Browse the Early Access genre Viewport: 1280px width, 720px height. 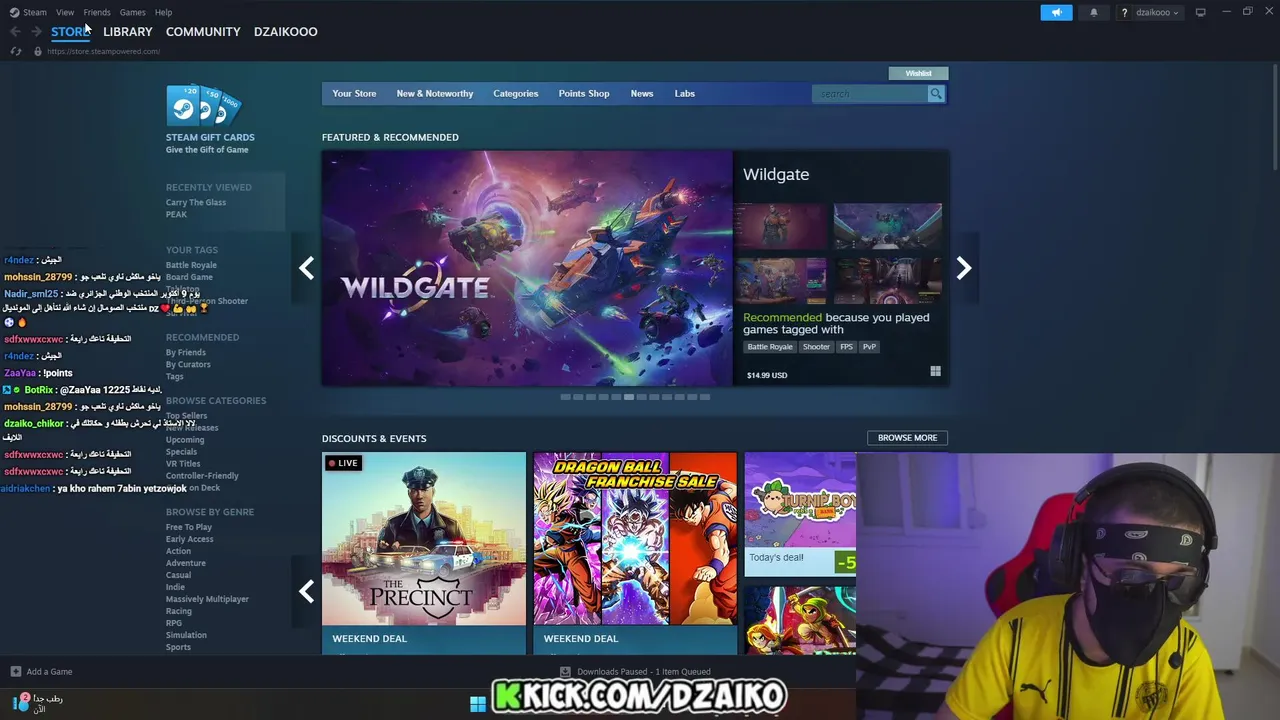[x=190, y=539]
